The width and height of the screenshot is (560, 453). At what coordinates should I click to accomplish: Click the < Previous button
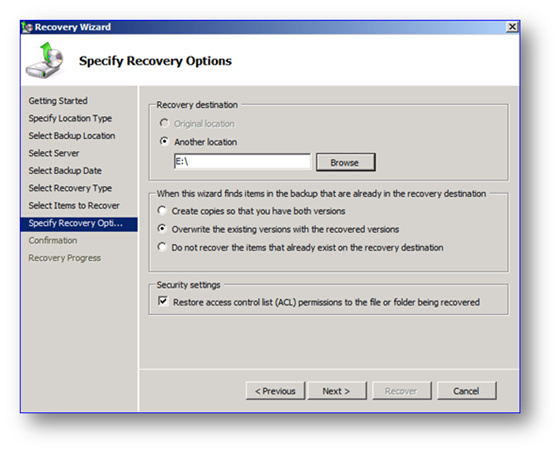[275, 391]
